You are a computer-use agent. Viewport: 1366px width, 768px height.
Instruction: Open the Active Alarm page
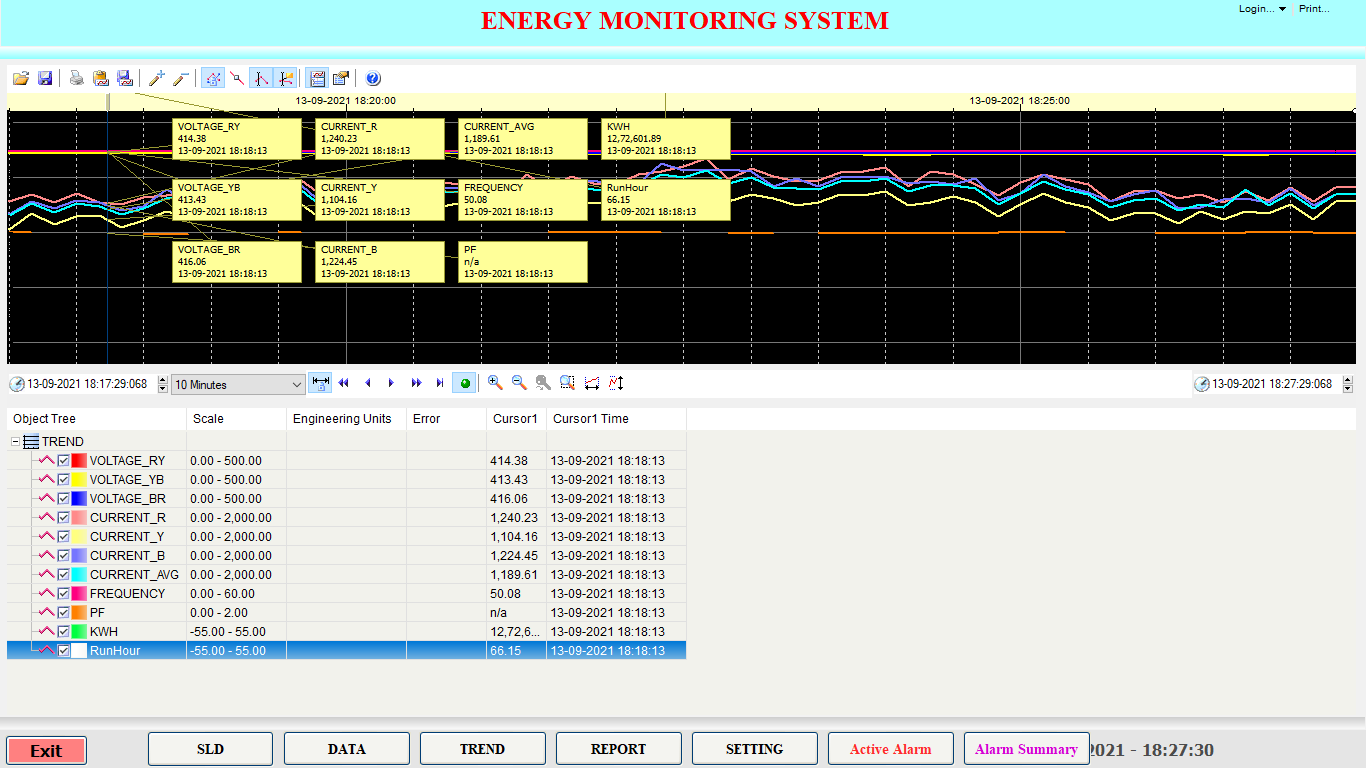point(890,749)
